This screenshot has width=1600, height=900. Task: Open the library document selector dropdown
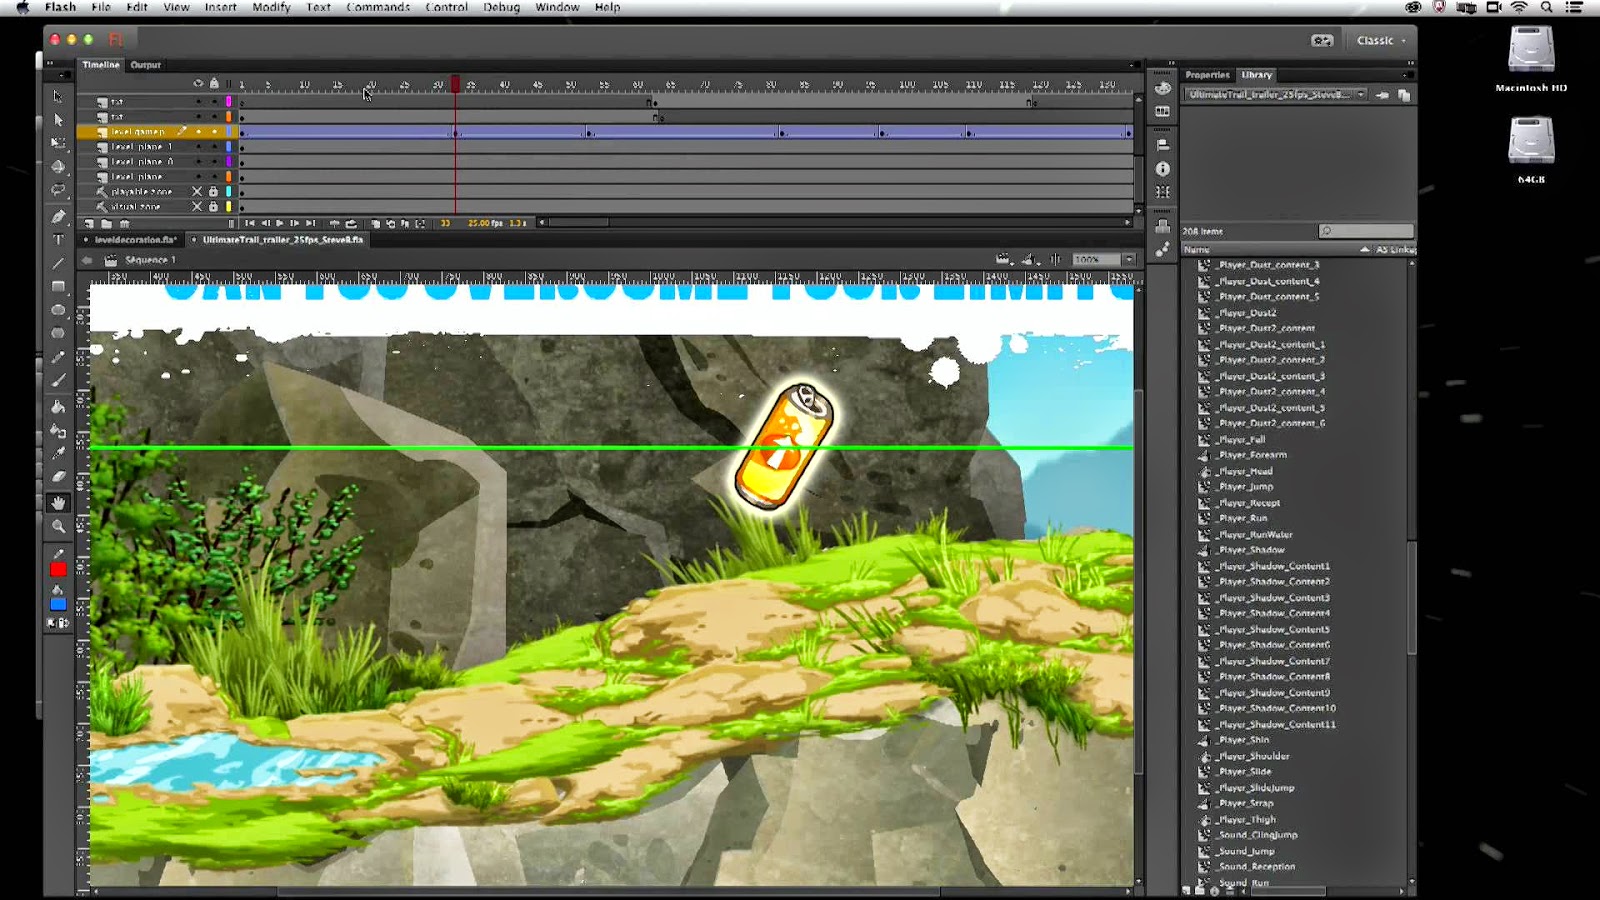tap(1276, 95)
